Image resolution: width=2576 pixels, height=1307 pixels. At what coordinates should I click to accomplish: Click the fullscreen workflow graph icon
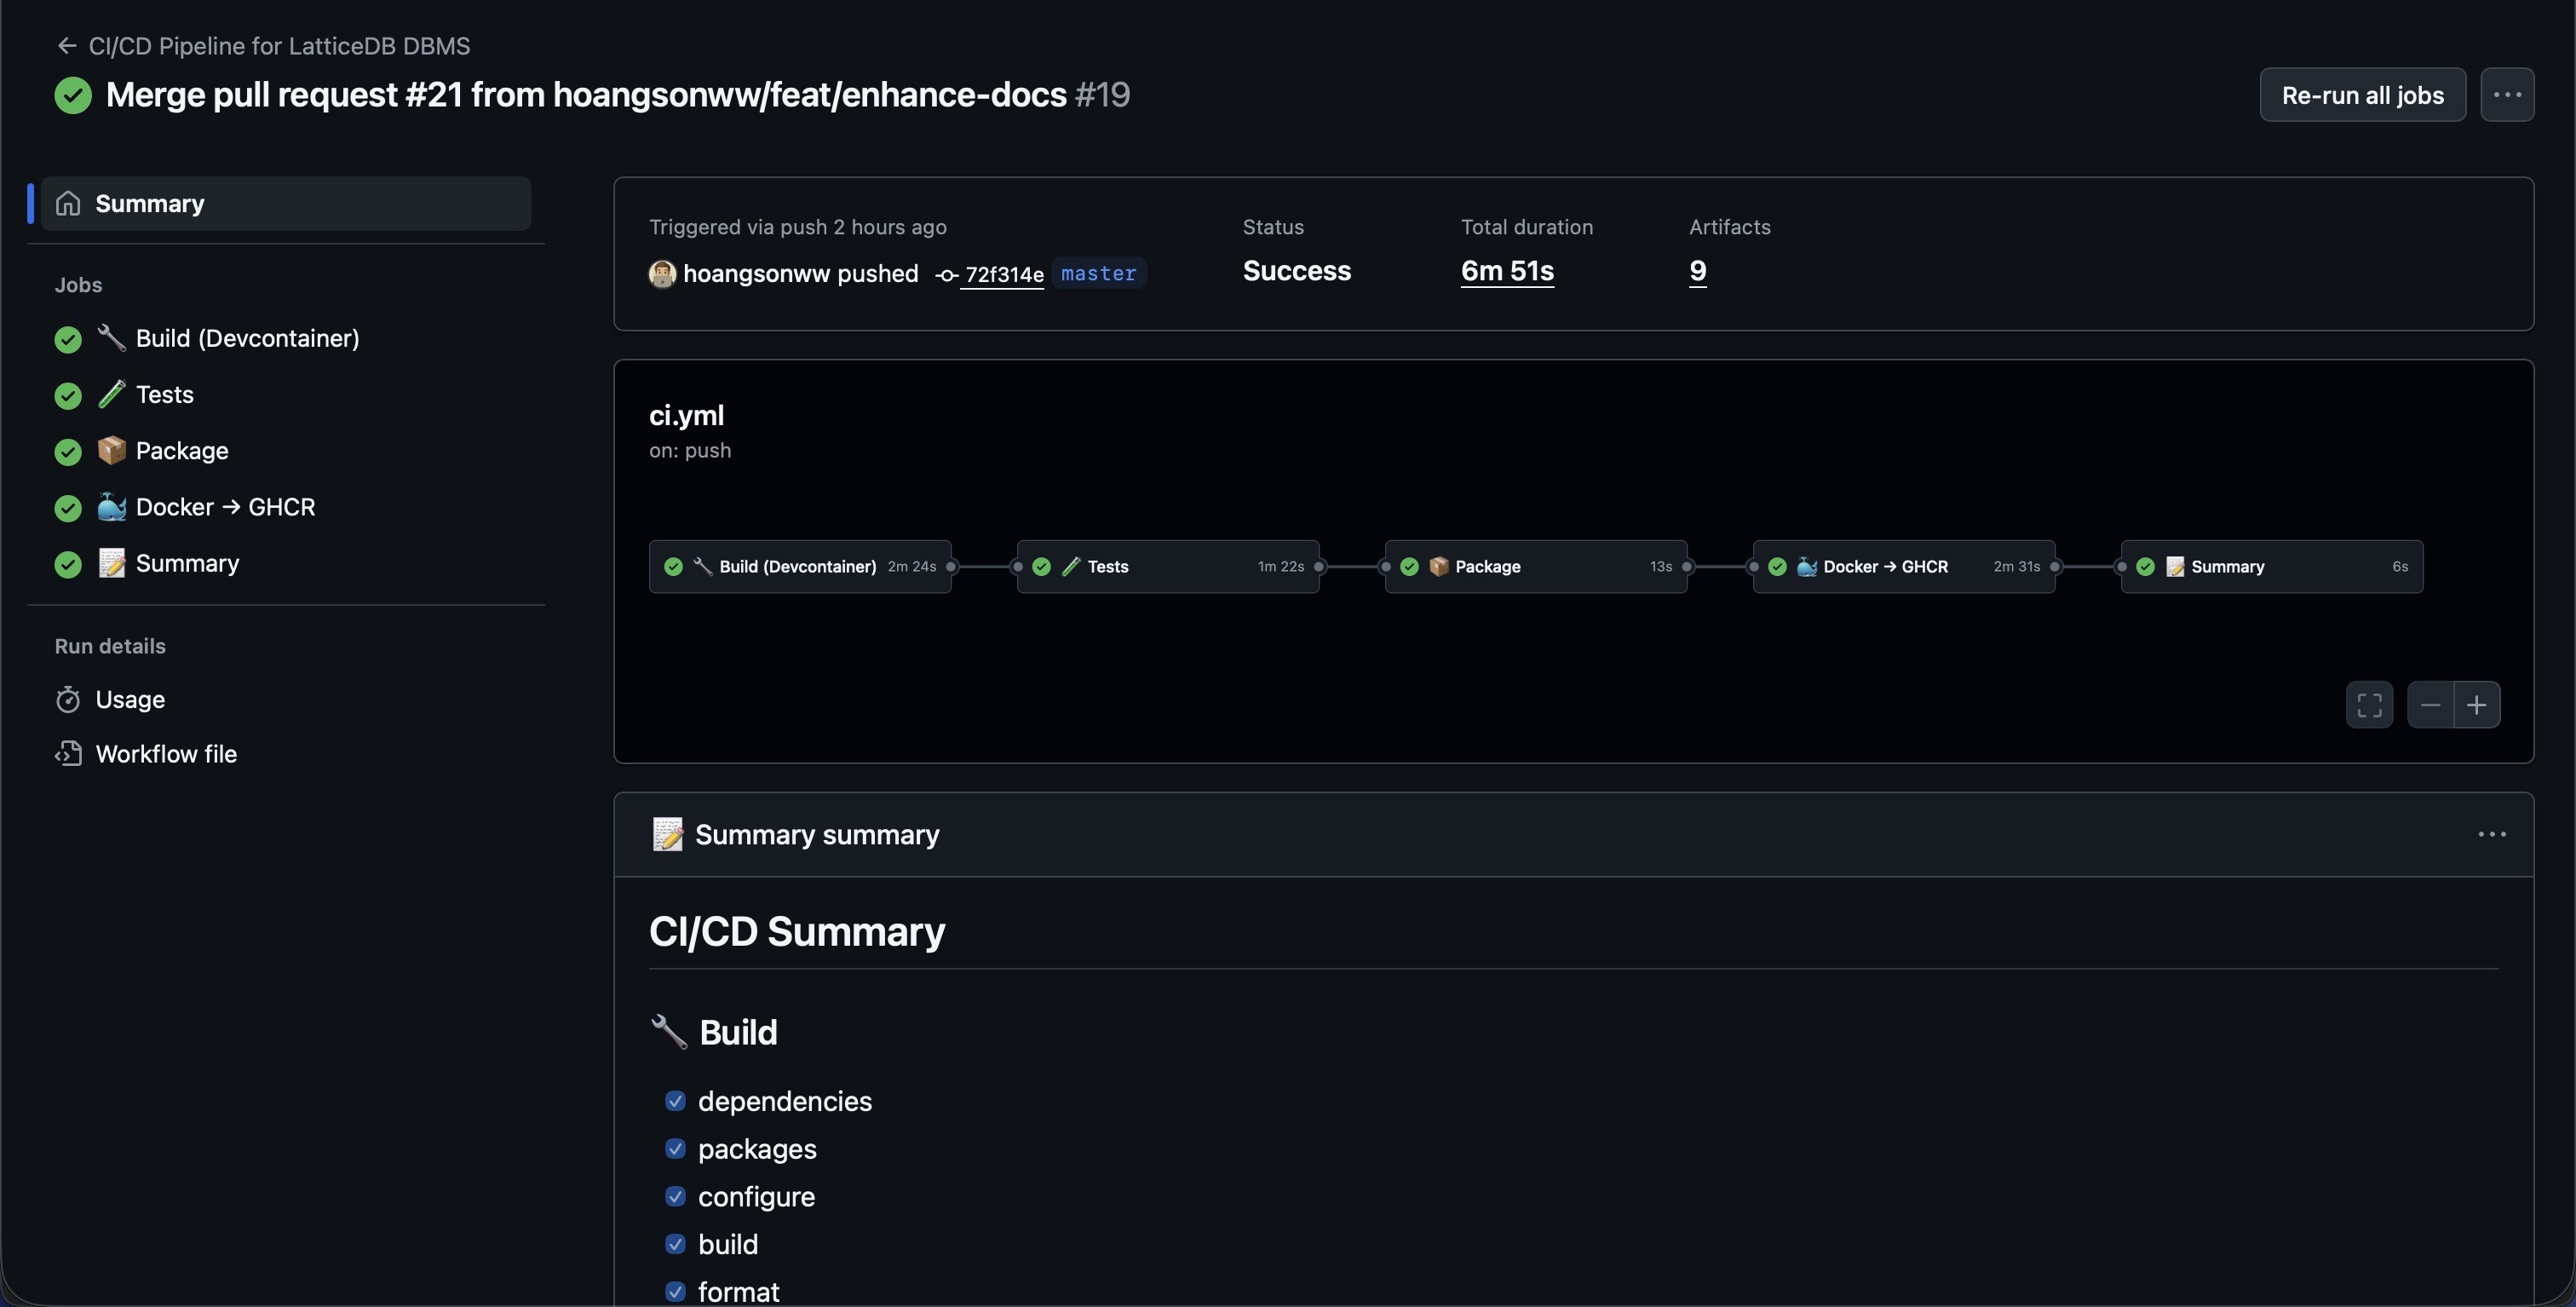2369,705
